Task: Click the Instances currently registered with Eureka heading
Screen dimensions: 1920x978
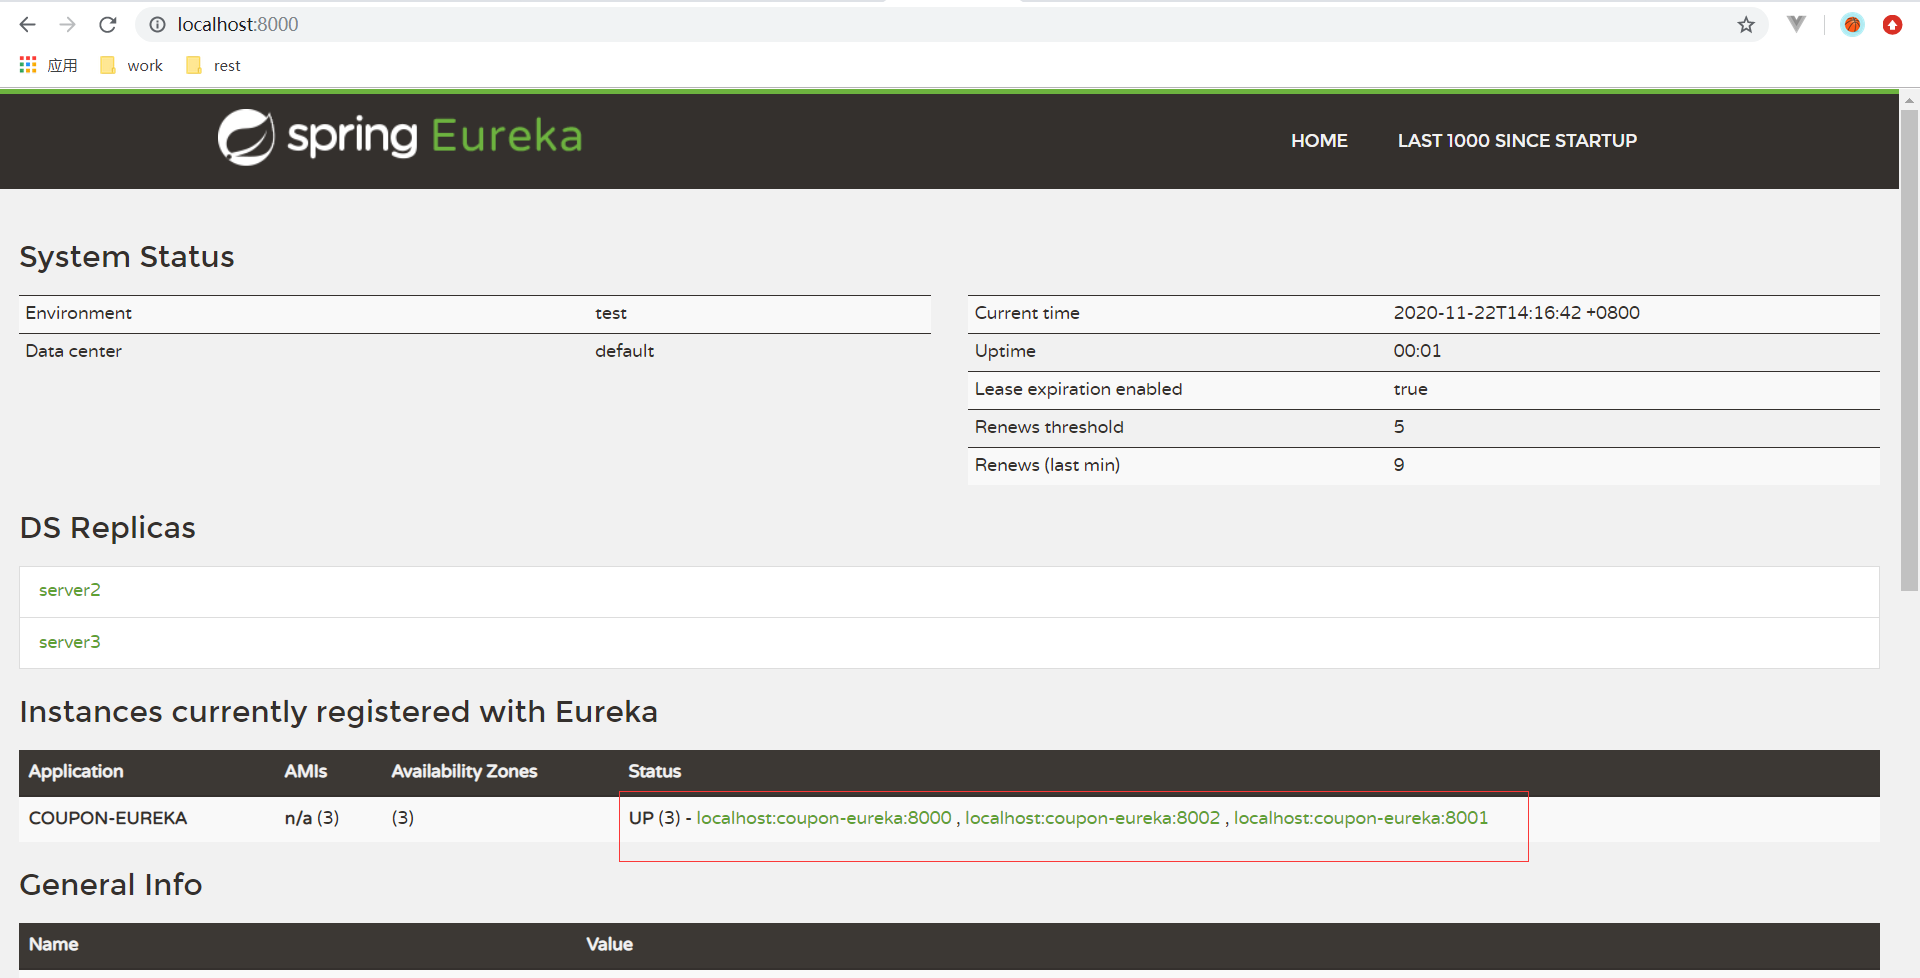Action: pyautogui.click(x=338, y=712)
